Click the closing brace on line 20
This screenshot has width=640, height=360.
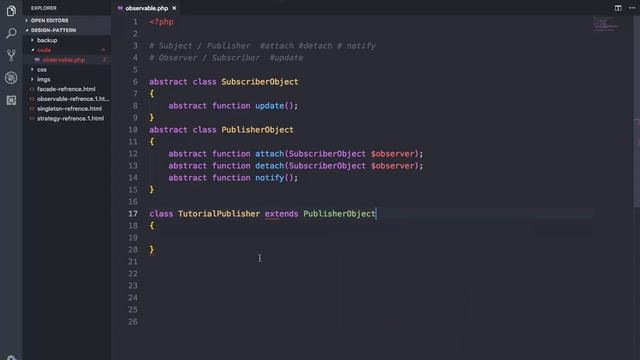coord(152,249)
